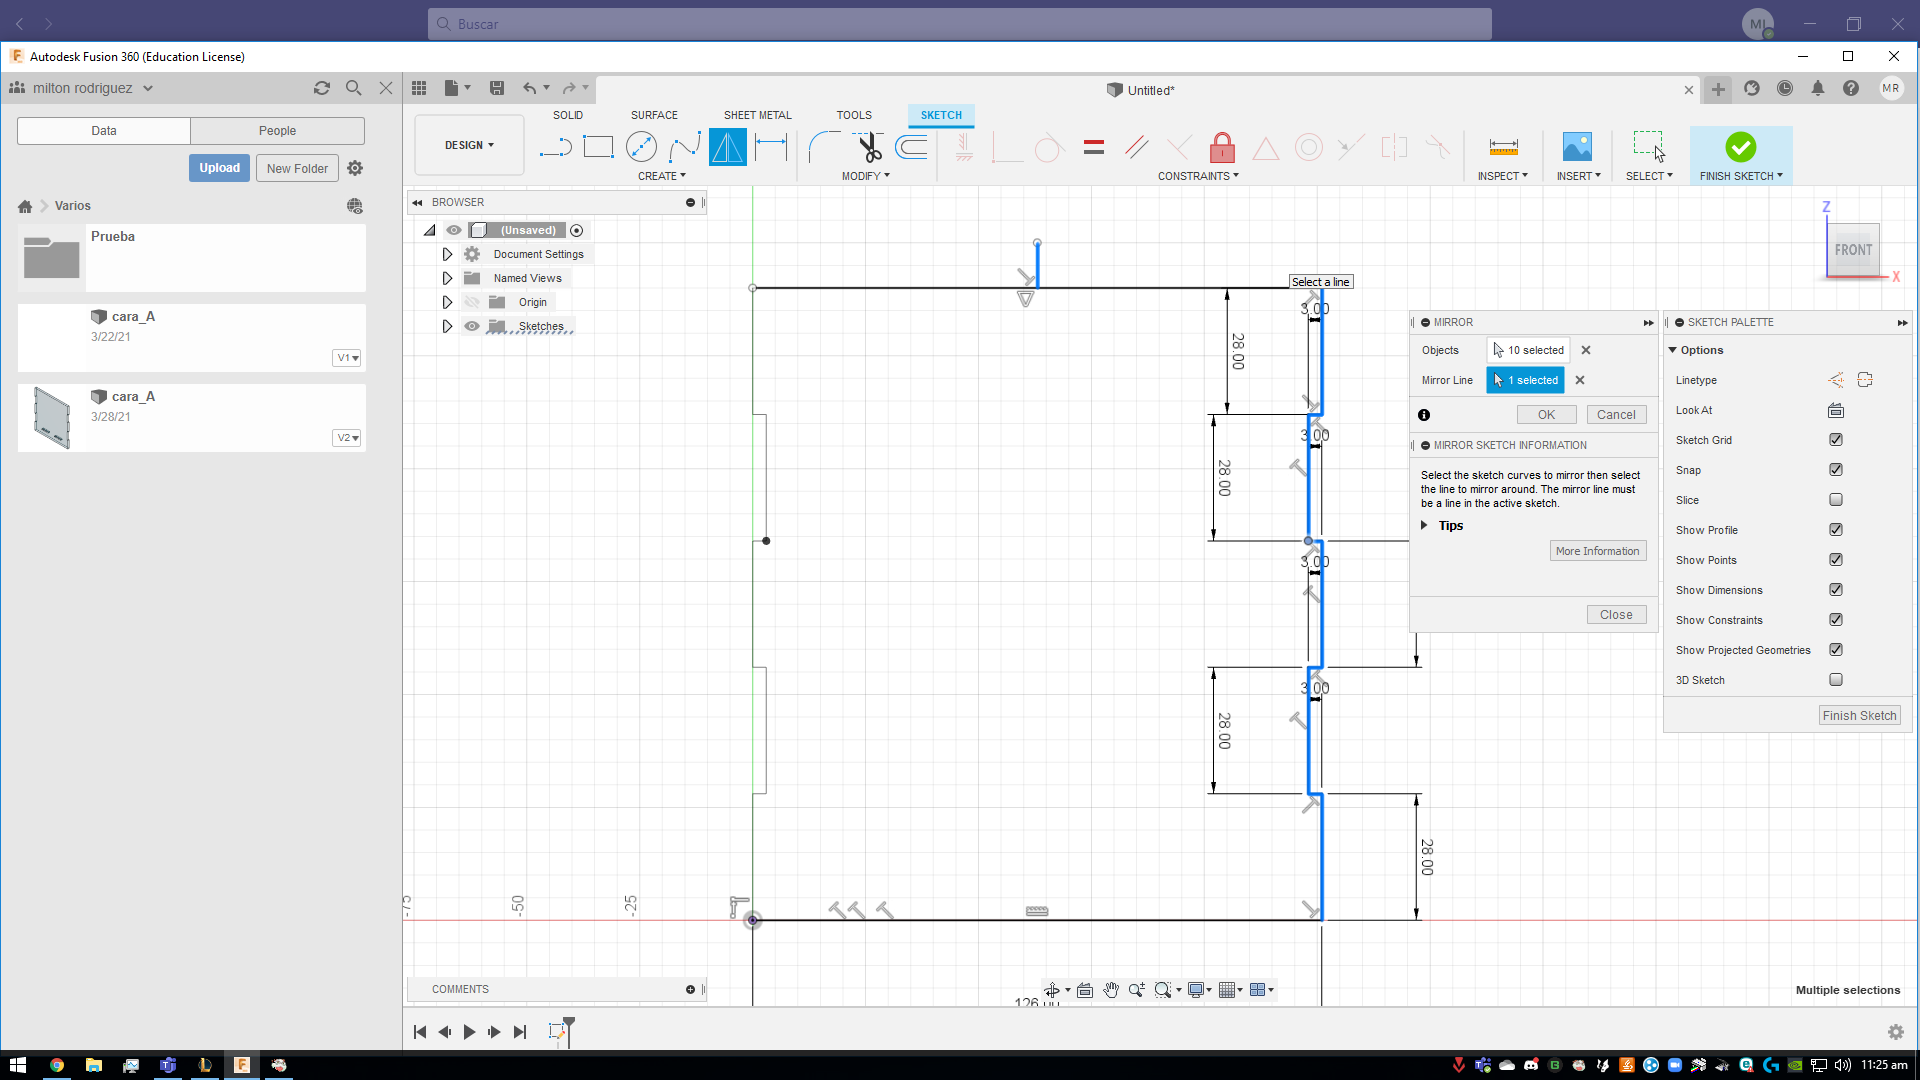Click the New Folder button
Viewport: 1920px width, 1080px height.
[x=297, y=168]
